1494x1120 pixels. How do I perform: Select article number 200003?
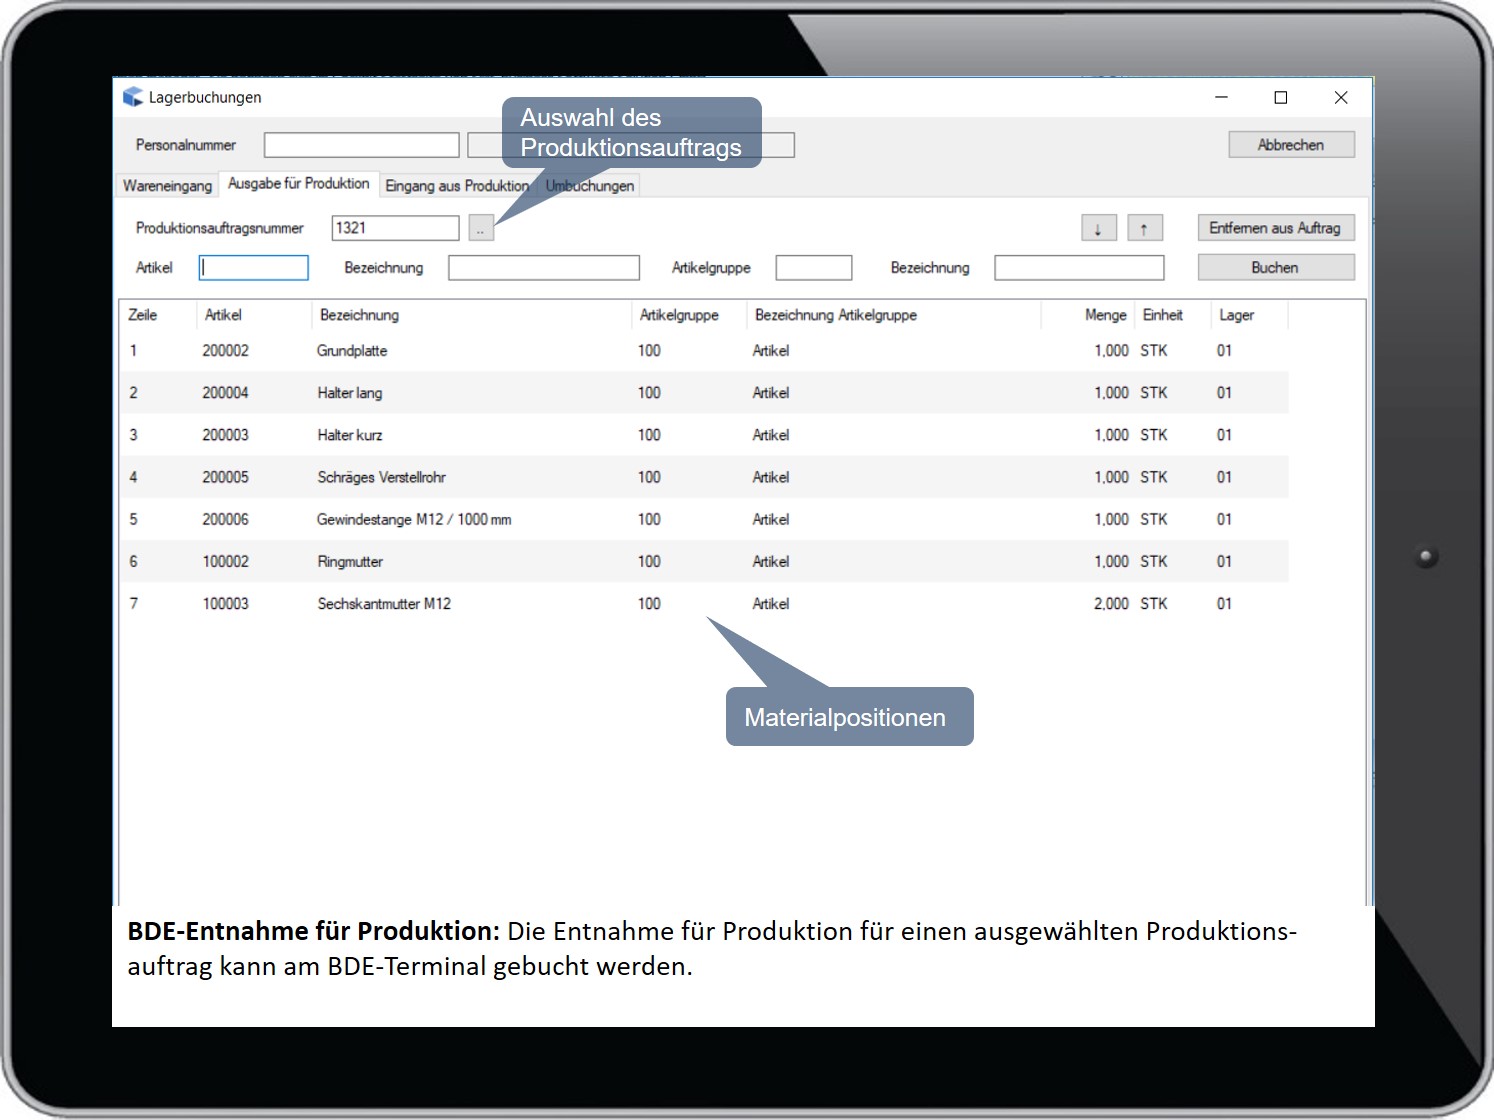tap(225, 435)
